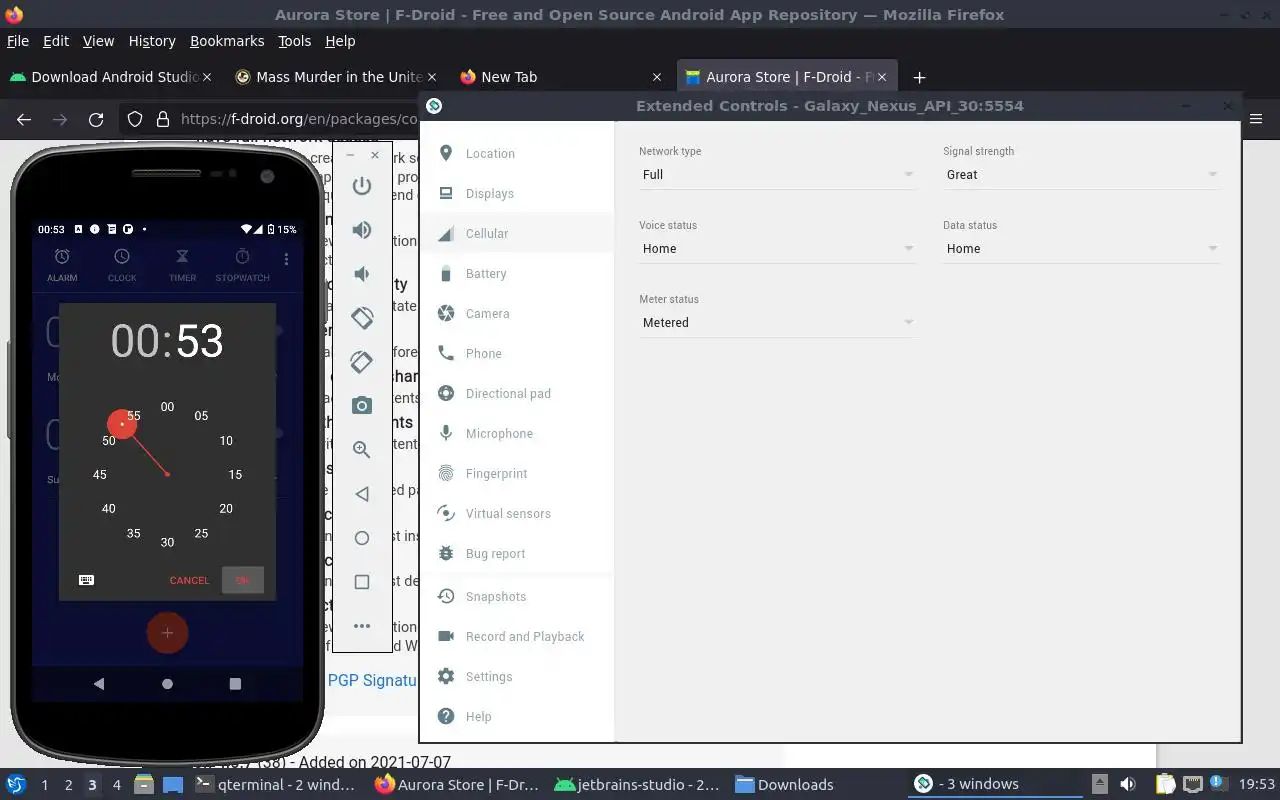Select the hour 00 in picker header
This screenshot has width=1280, height=800.
tap(135, 341)
